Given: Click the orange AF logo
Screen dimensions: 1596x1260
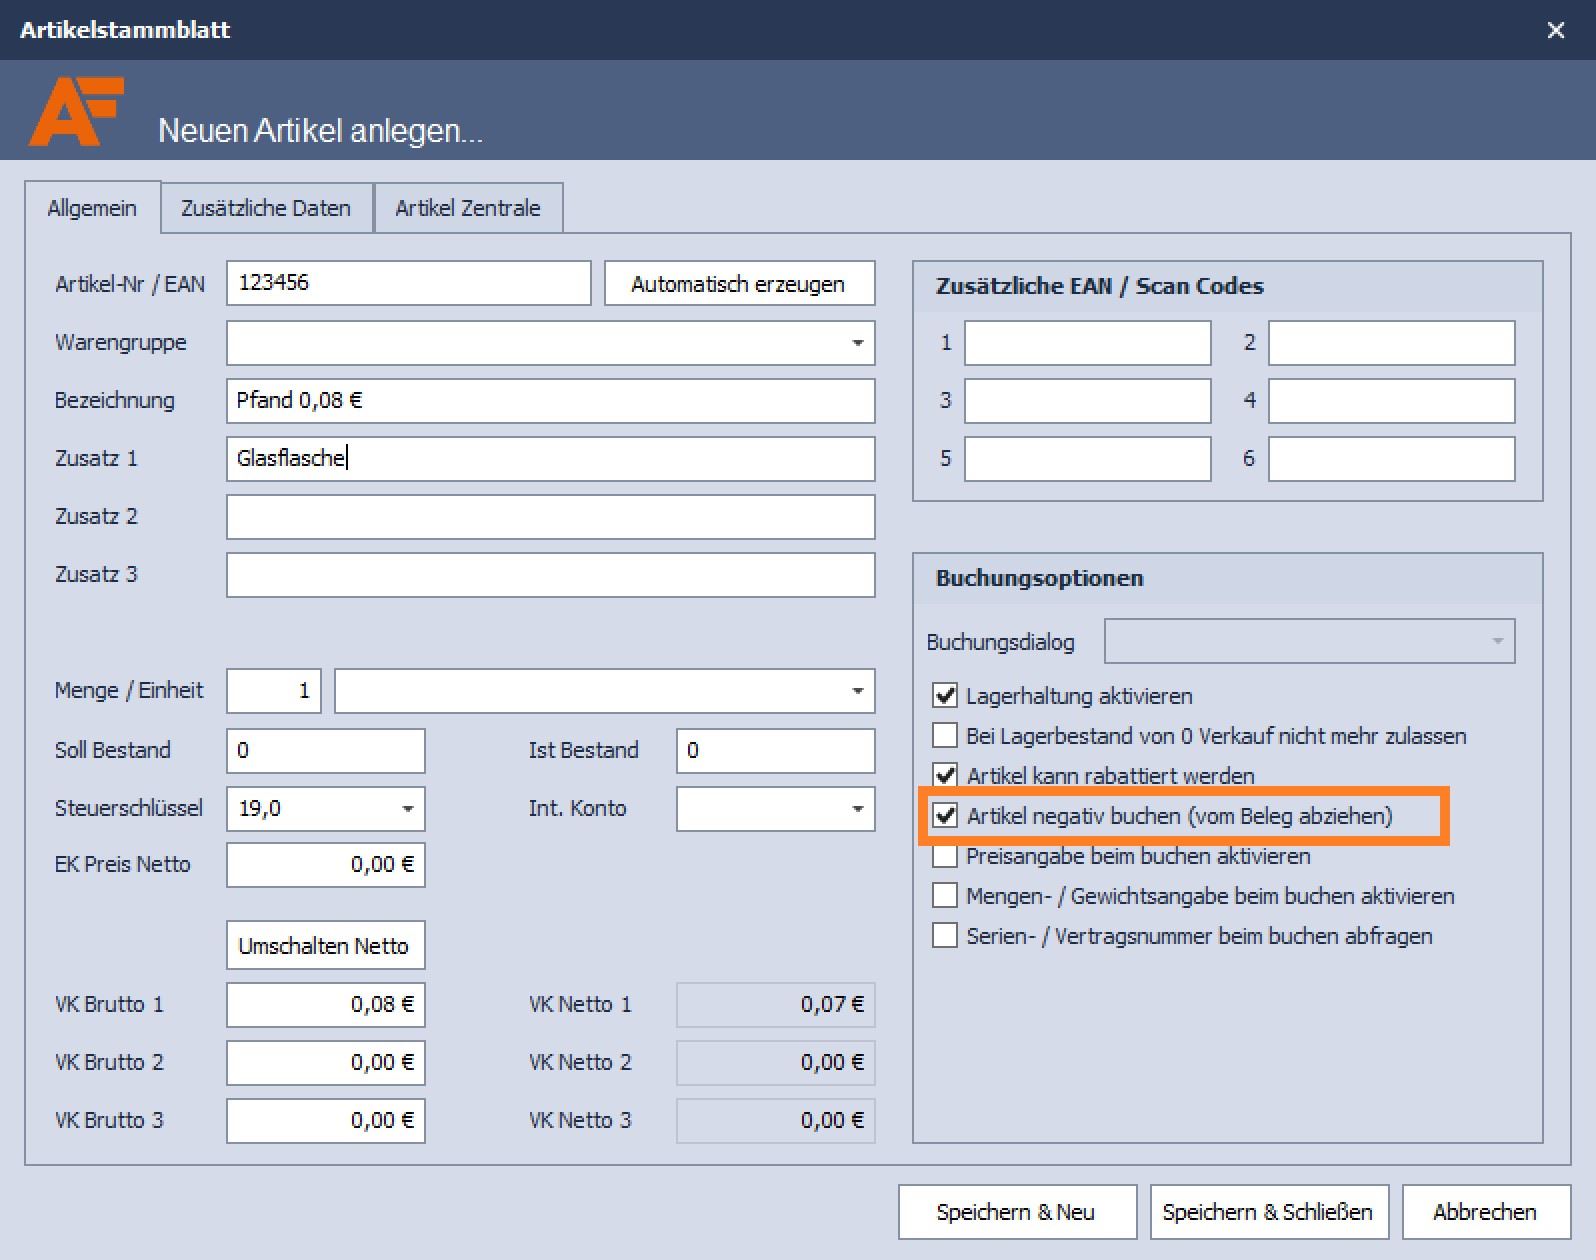Looking at the screenshot, I should pos(76,111).
